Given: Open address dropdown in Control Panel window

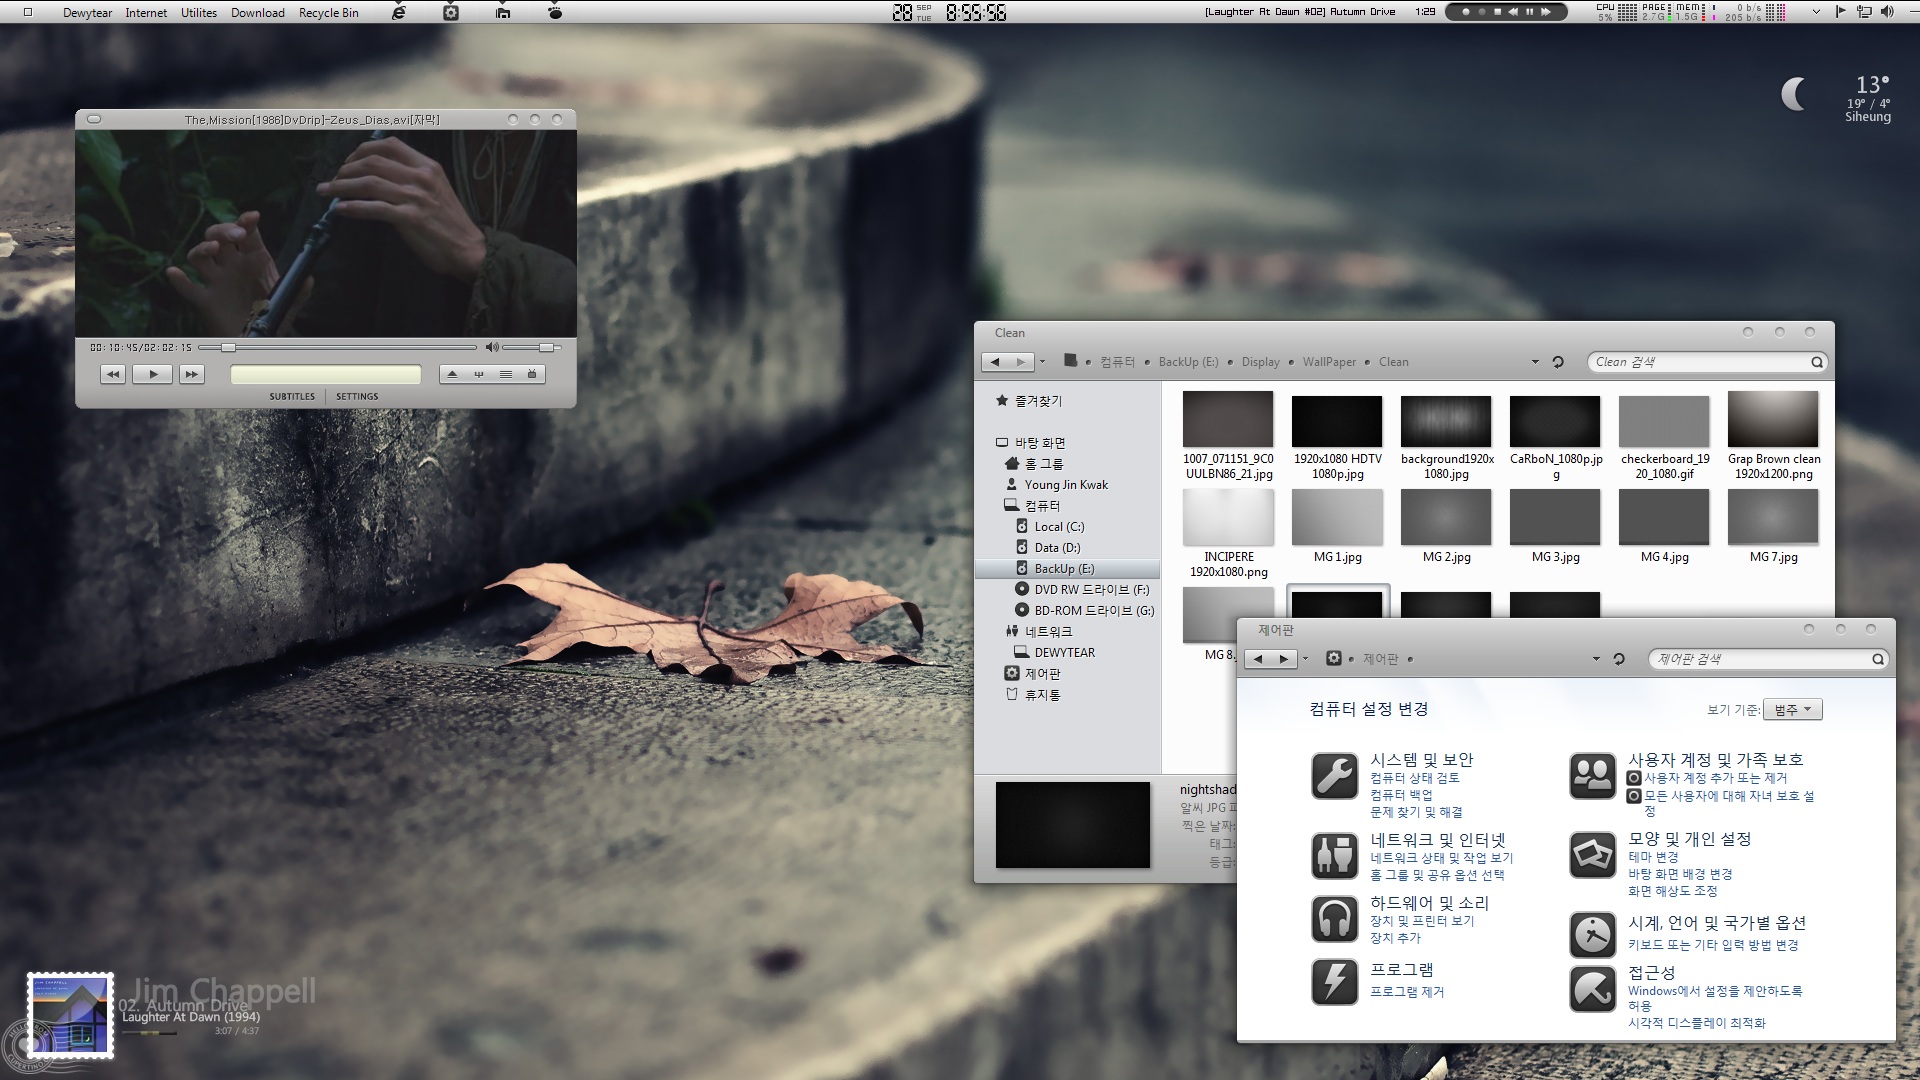Looking at the screenshot, I should tap(1596, 659).
